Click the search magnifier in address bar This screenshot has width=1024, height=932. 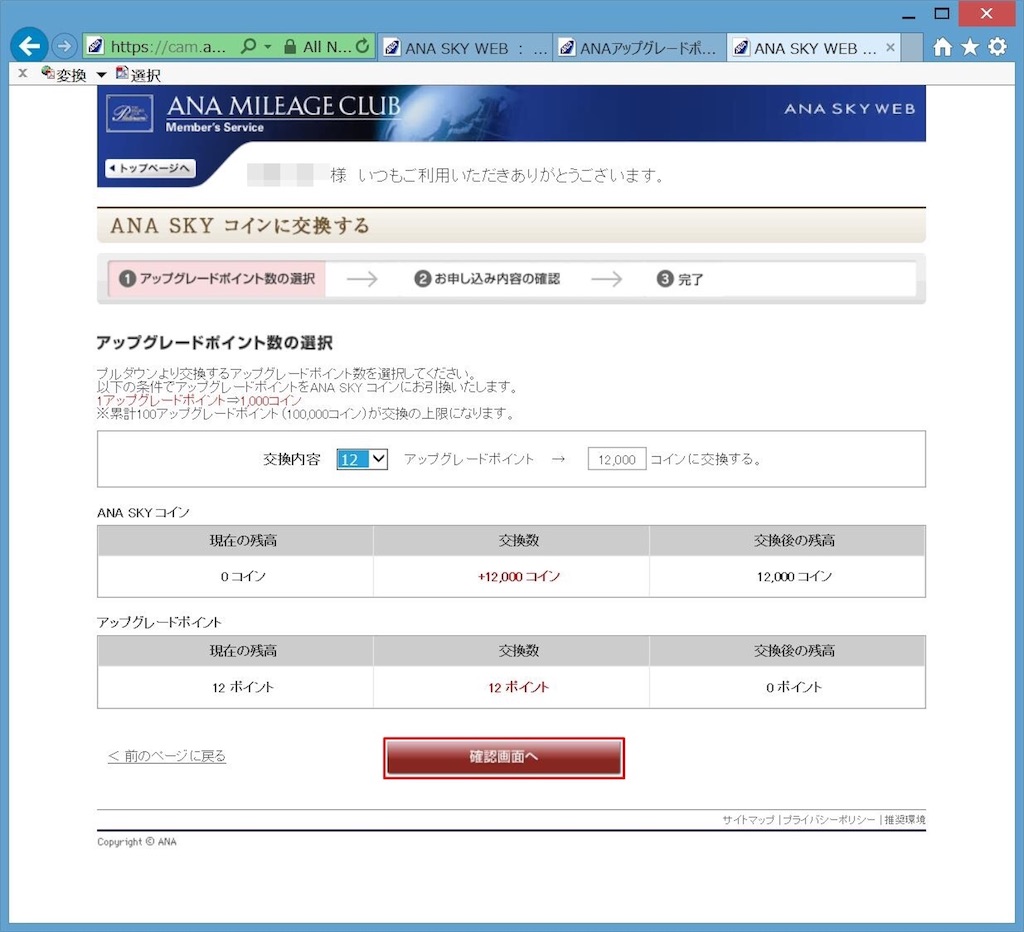(x=248, y=46)
